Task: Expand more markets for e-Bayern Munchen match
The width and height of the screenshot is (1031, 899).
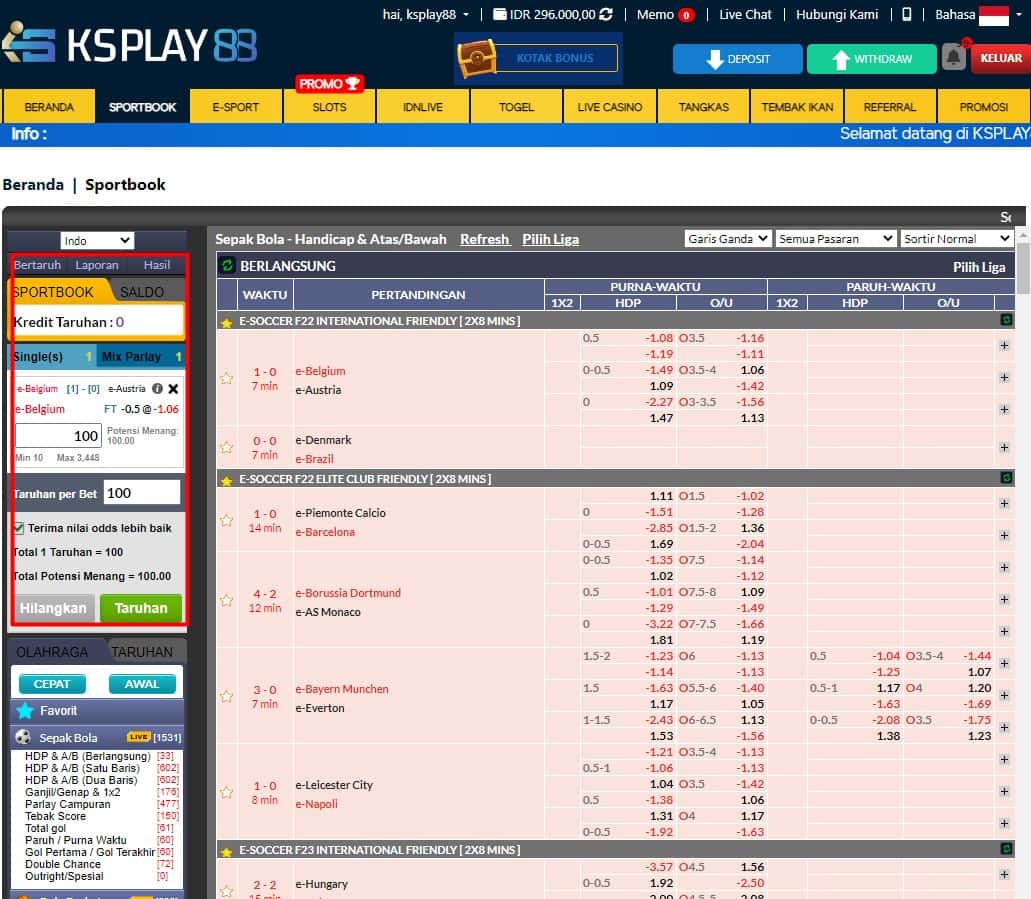Action: click(x=1004, y=697)
